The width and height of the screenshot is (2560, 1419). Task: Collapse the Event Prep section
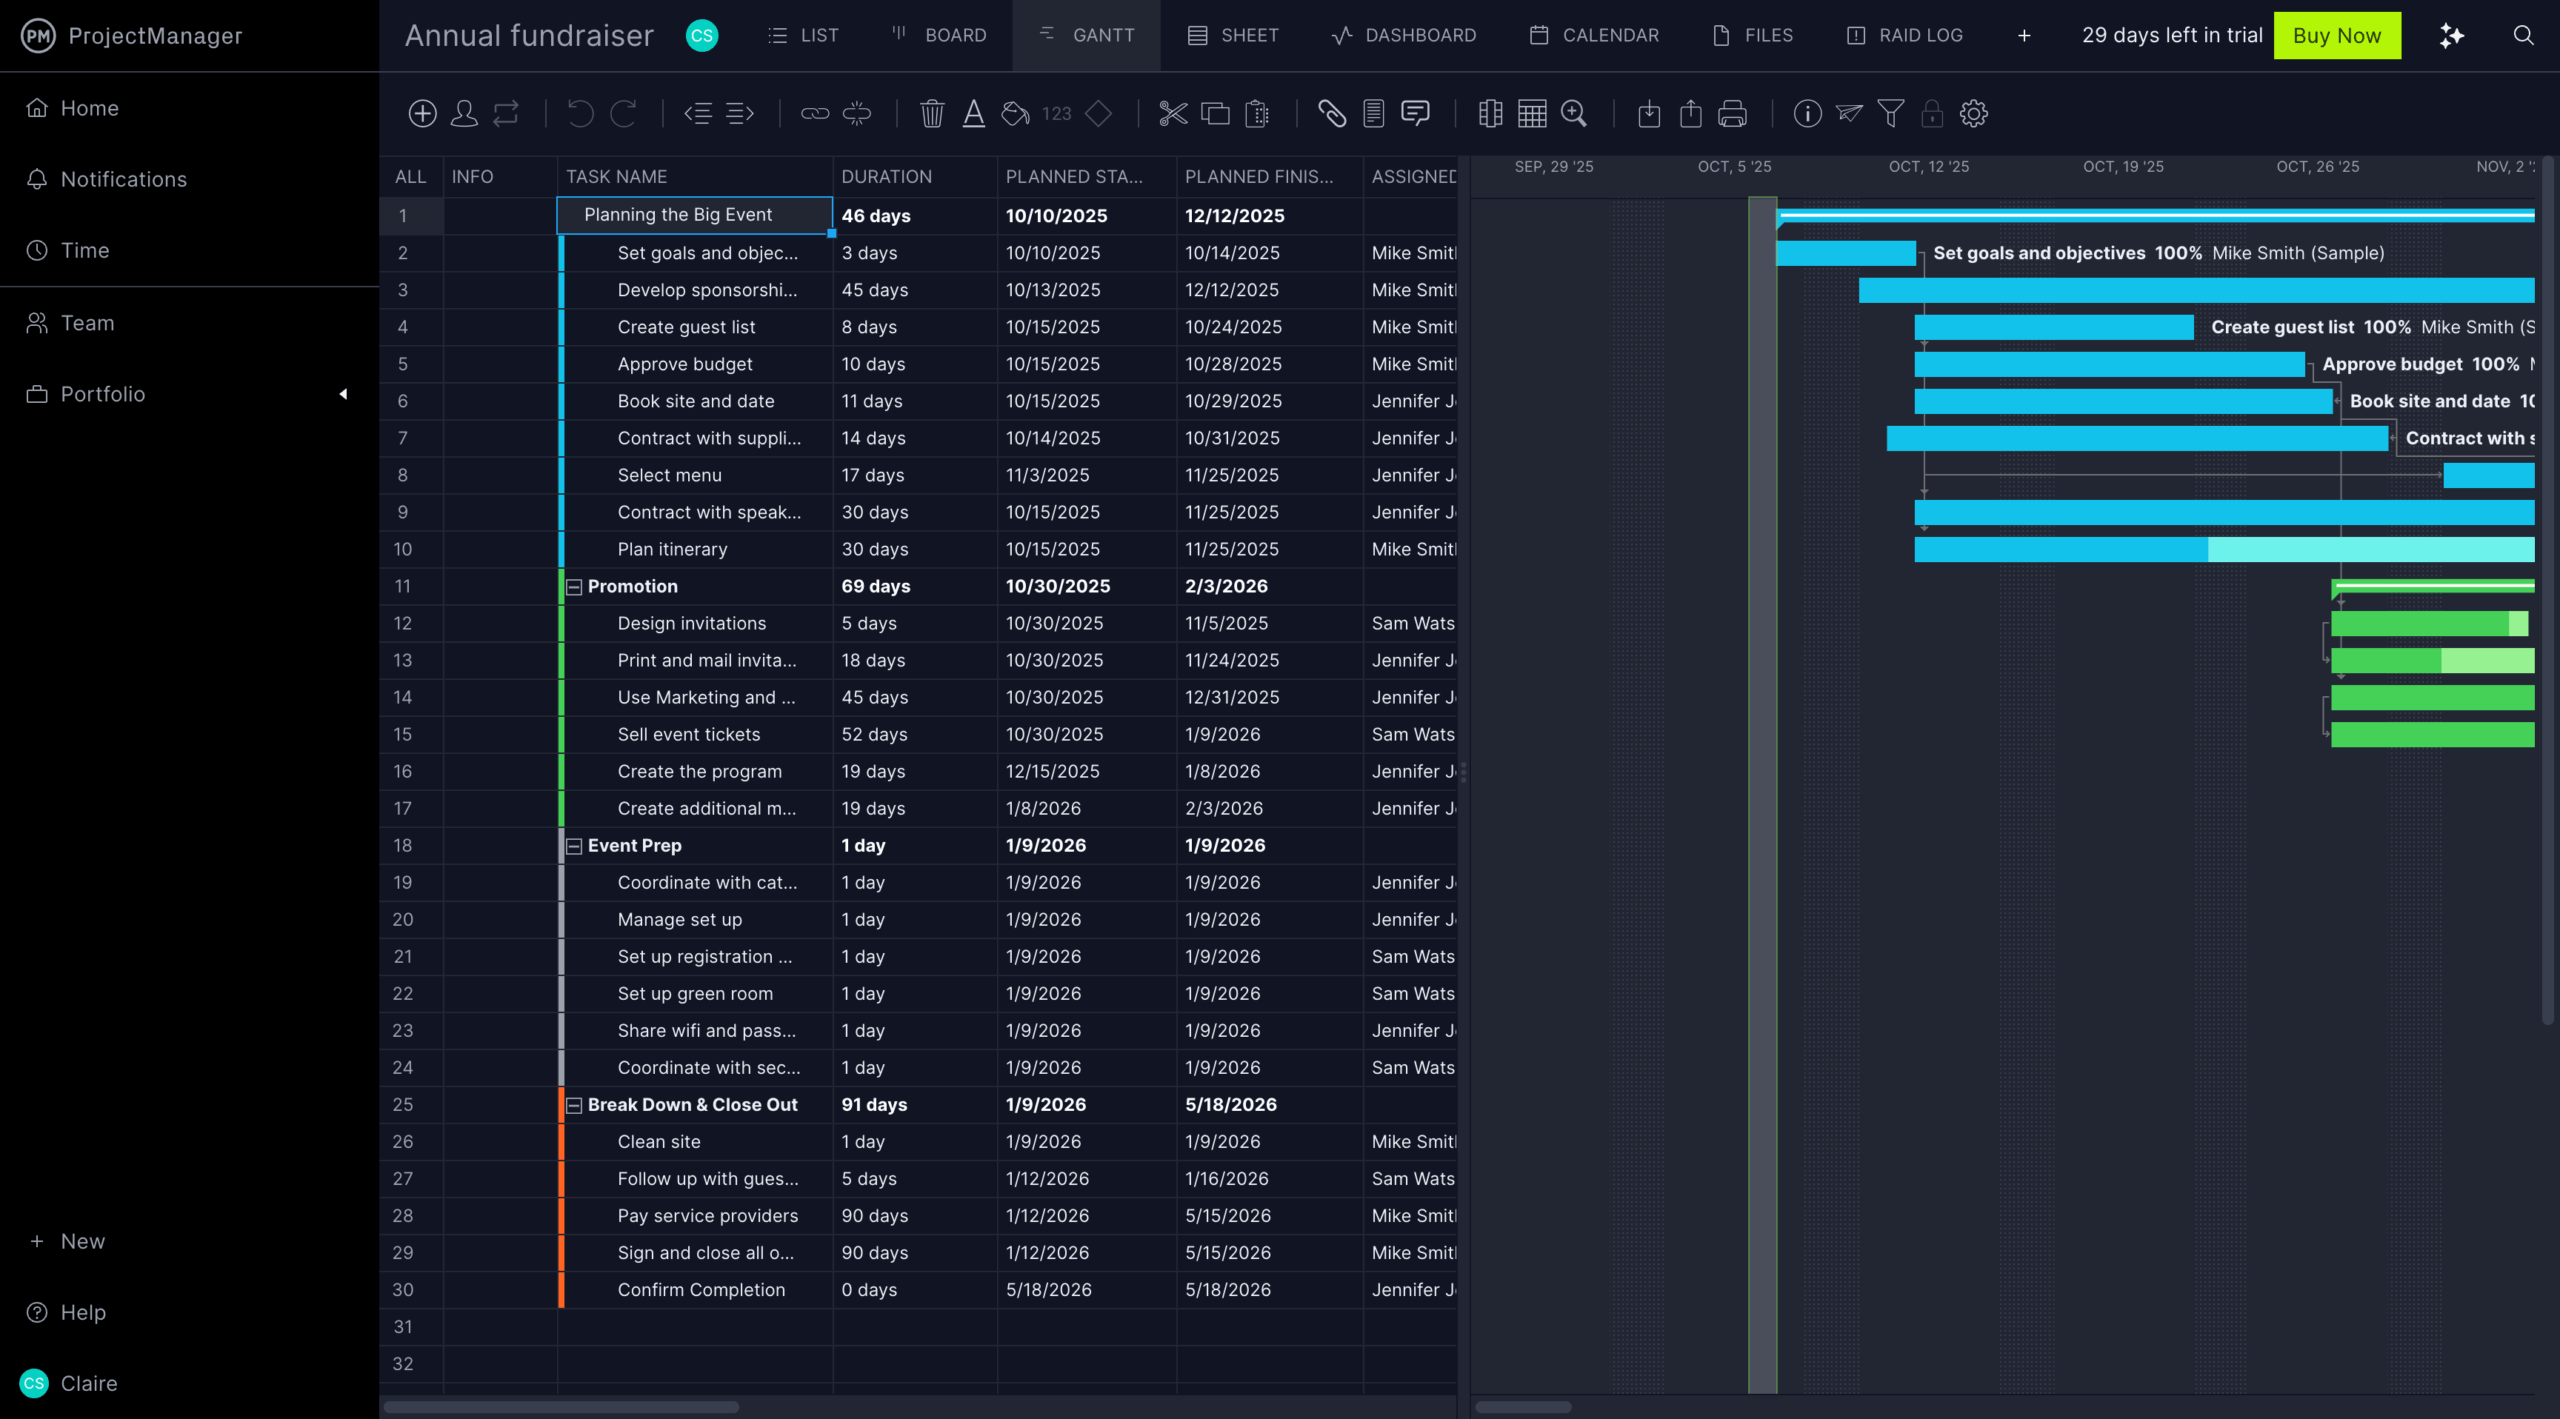pyautogui.click(x=573, y=845)
